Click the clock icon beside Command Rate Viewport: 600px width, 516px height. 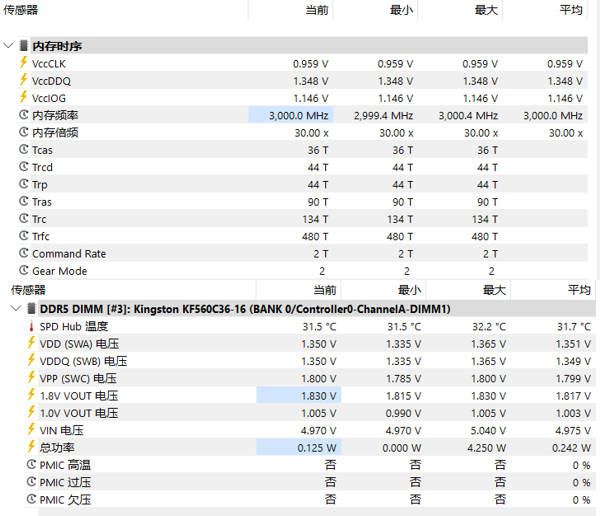(x=24, y=253)
